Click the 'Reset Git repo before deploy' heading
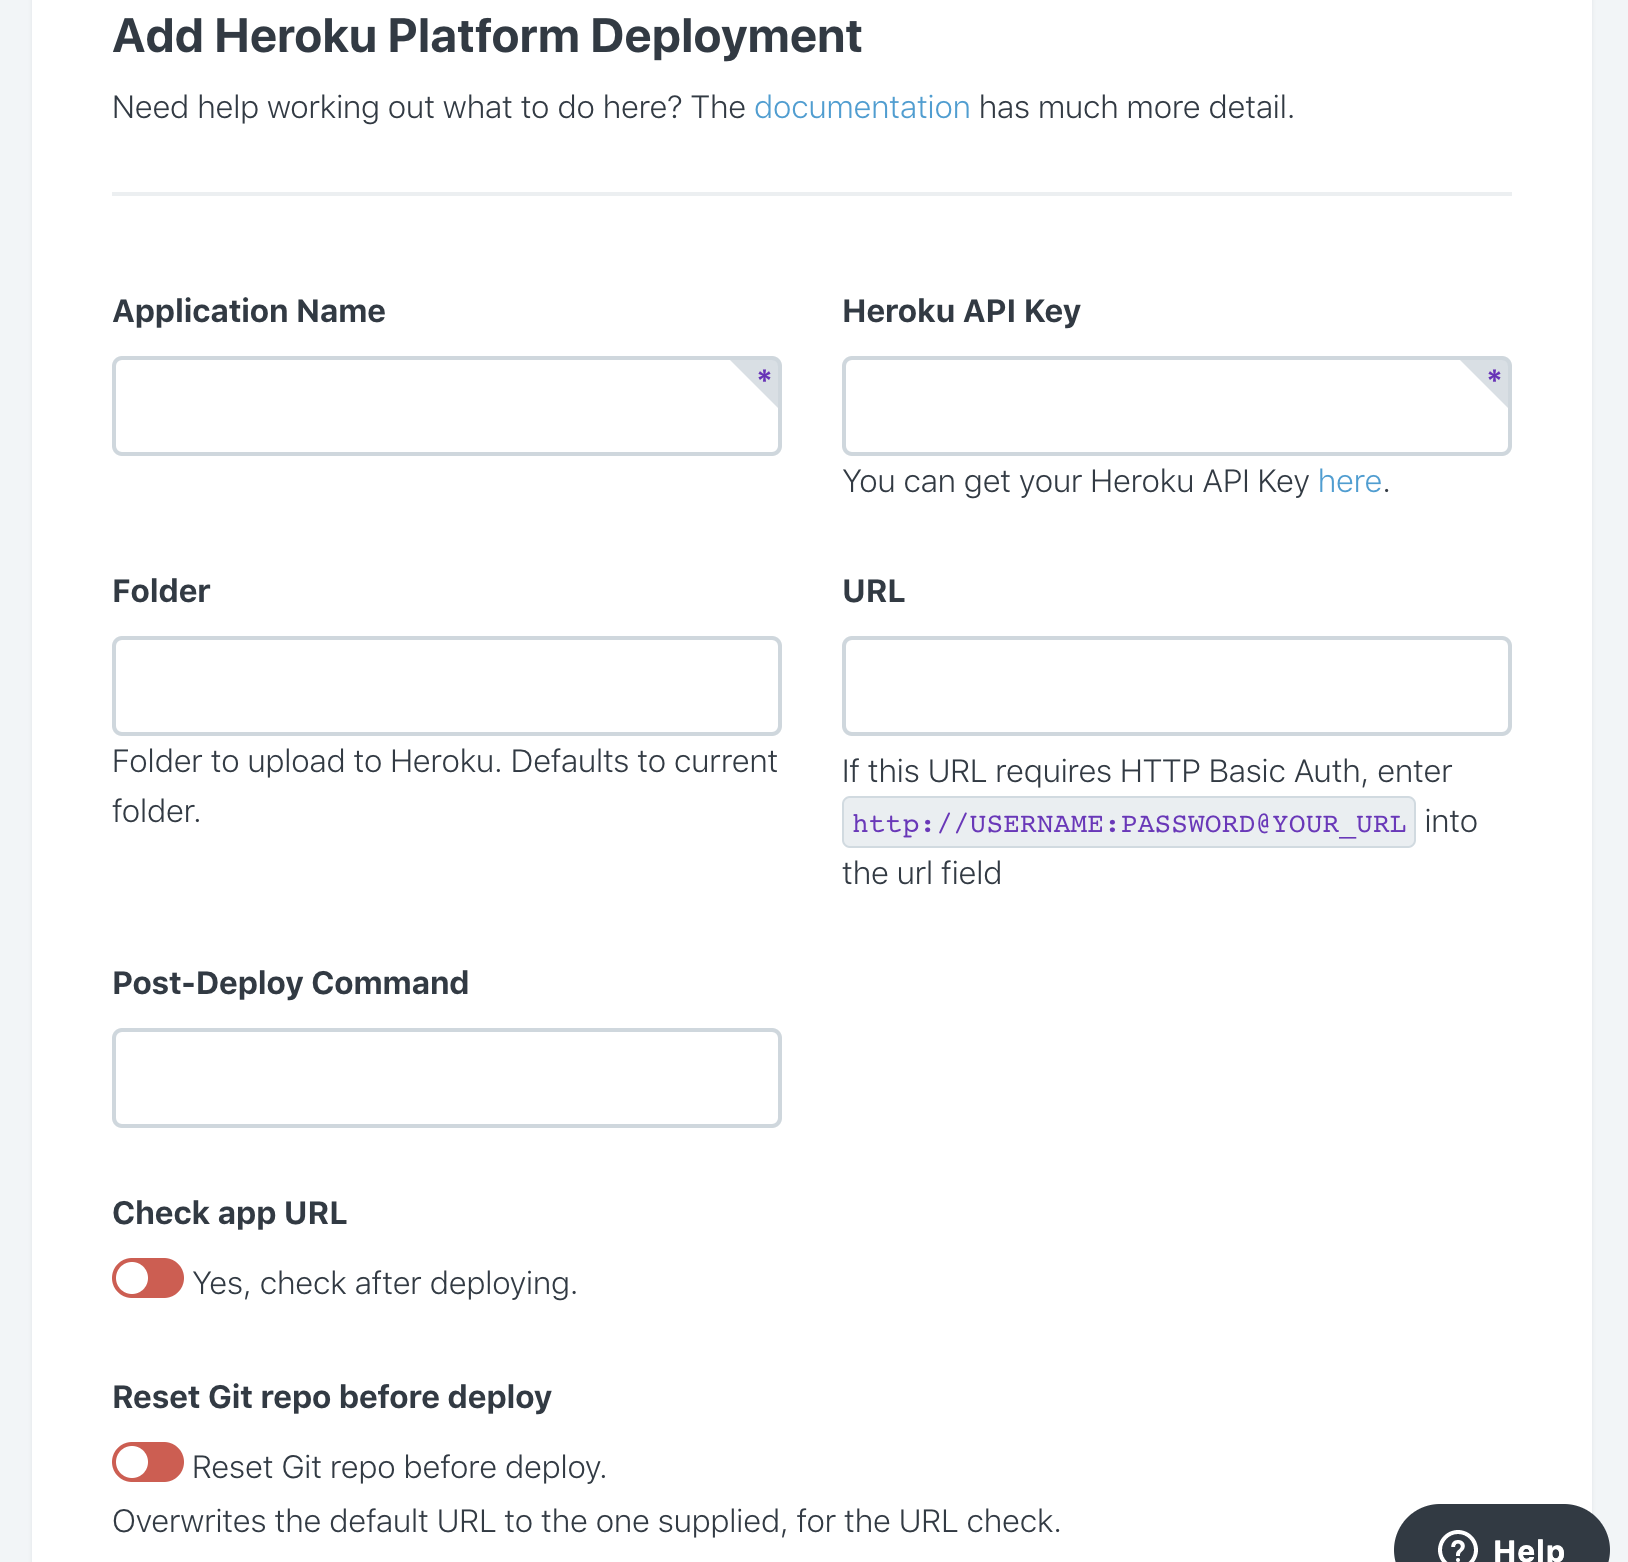The height and width of the screenshot is (1562, 1628). click(x=332, y=1397)
